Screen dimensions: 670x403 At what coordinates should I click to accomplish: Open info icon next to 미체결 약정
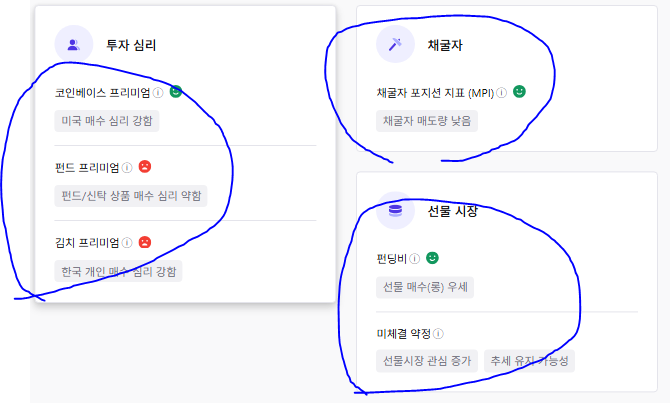[x=438, y=334]
